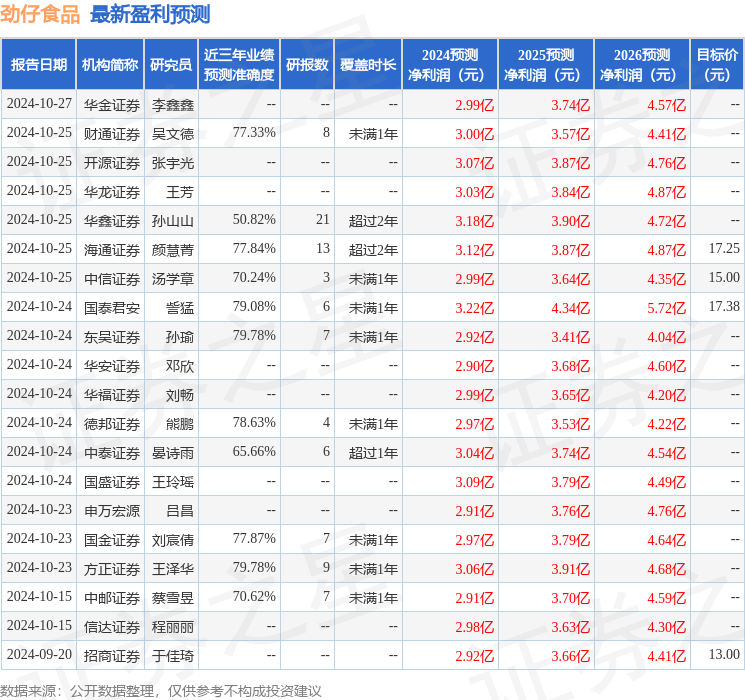This screenshot has width=745, height=700.
Task: Click accuracy value 77.33%
Action: tap(254, 133)
